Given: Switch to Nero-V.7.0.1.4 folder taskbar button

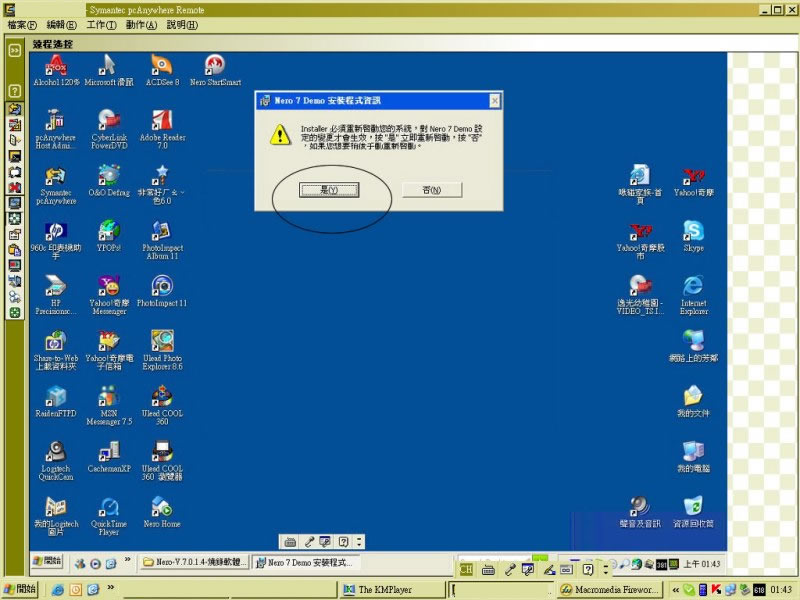Looking at the screenshot, I should point(194,562).
